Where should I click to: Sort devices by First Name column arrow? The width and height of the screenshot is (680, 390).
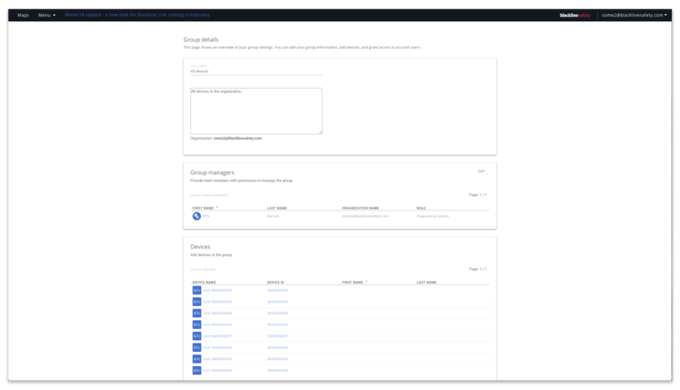pos(366,282)
